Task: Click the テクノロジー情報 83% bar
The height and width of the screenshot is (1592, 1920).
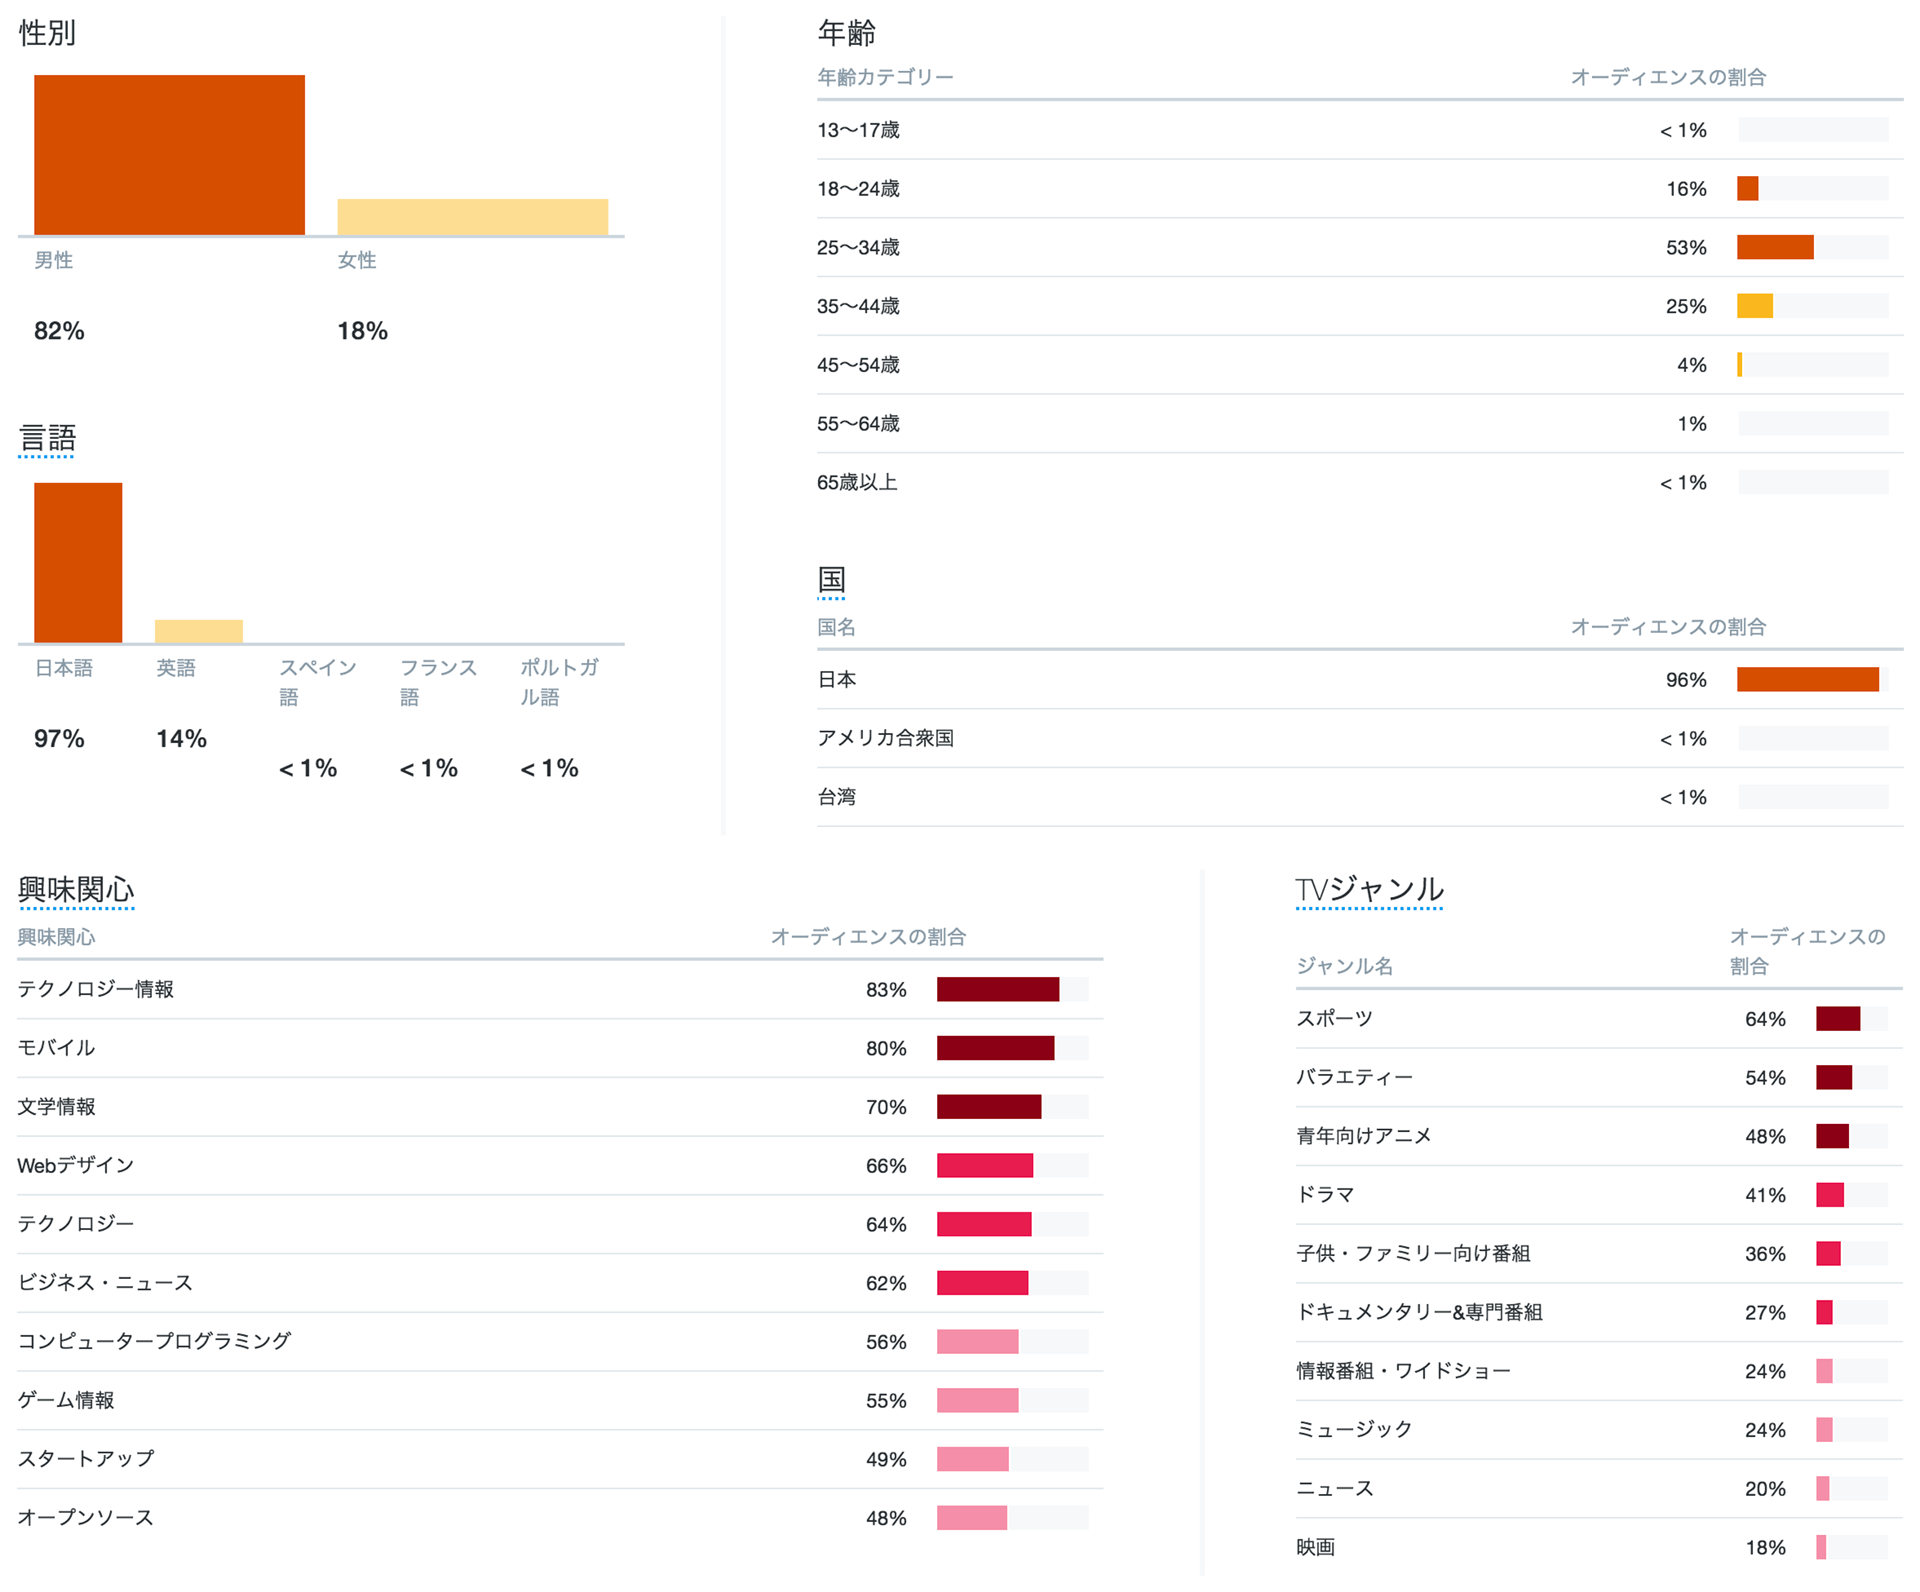Action: pos(997,989)
